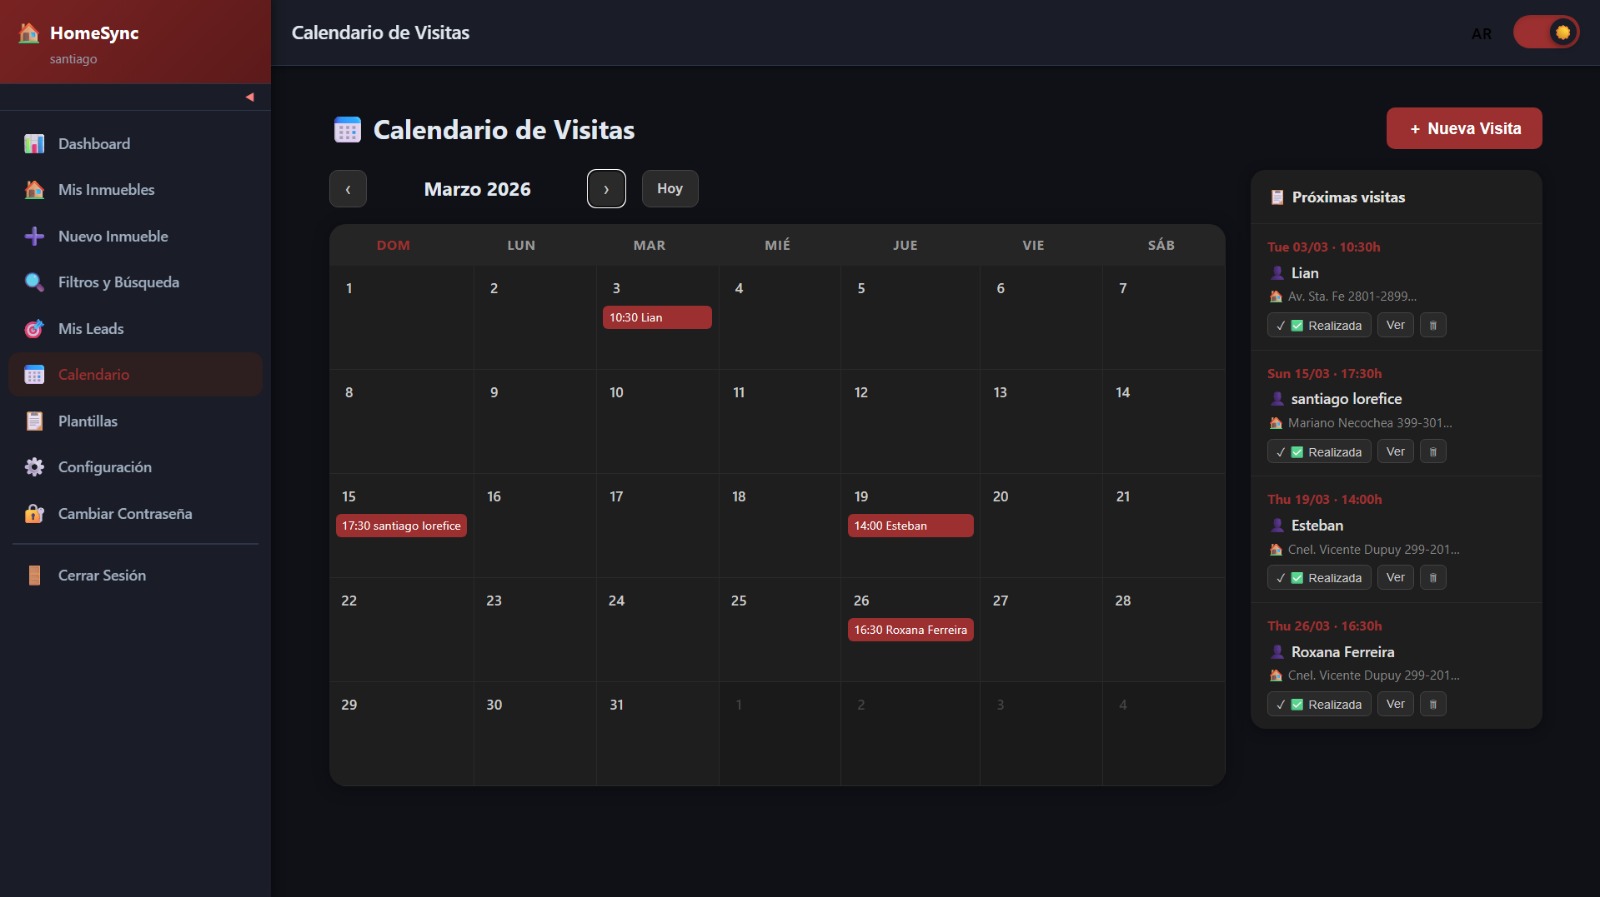Image resolution: width=1600 pixels, height=897 pixels.
Task: Open the 14:00 Esteban event
Action: pos(911,526)
